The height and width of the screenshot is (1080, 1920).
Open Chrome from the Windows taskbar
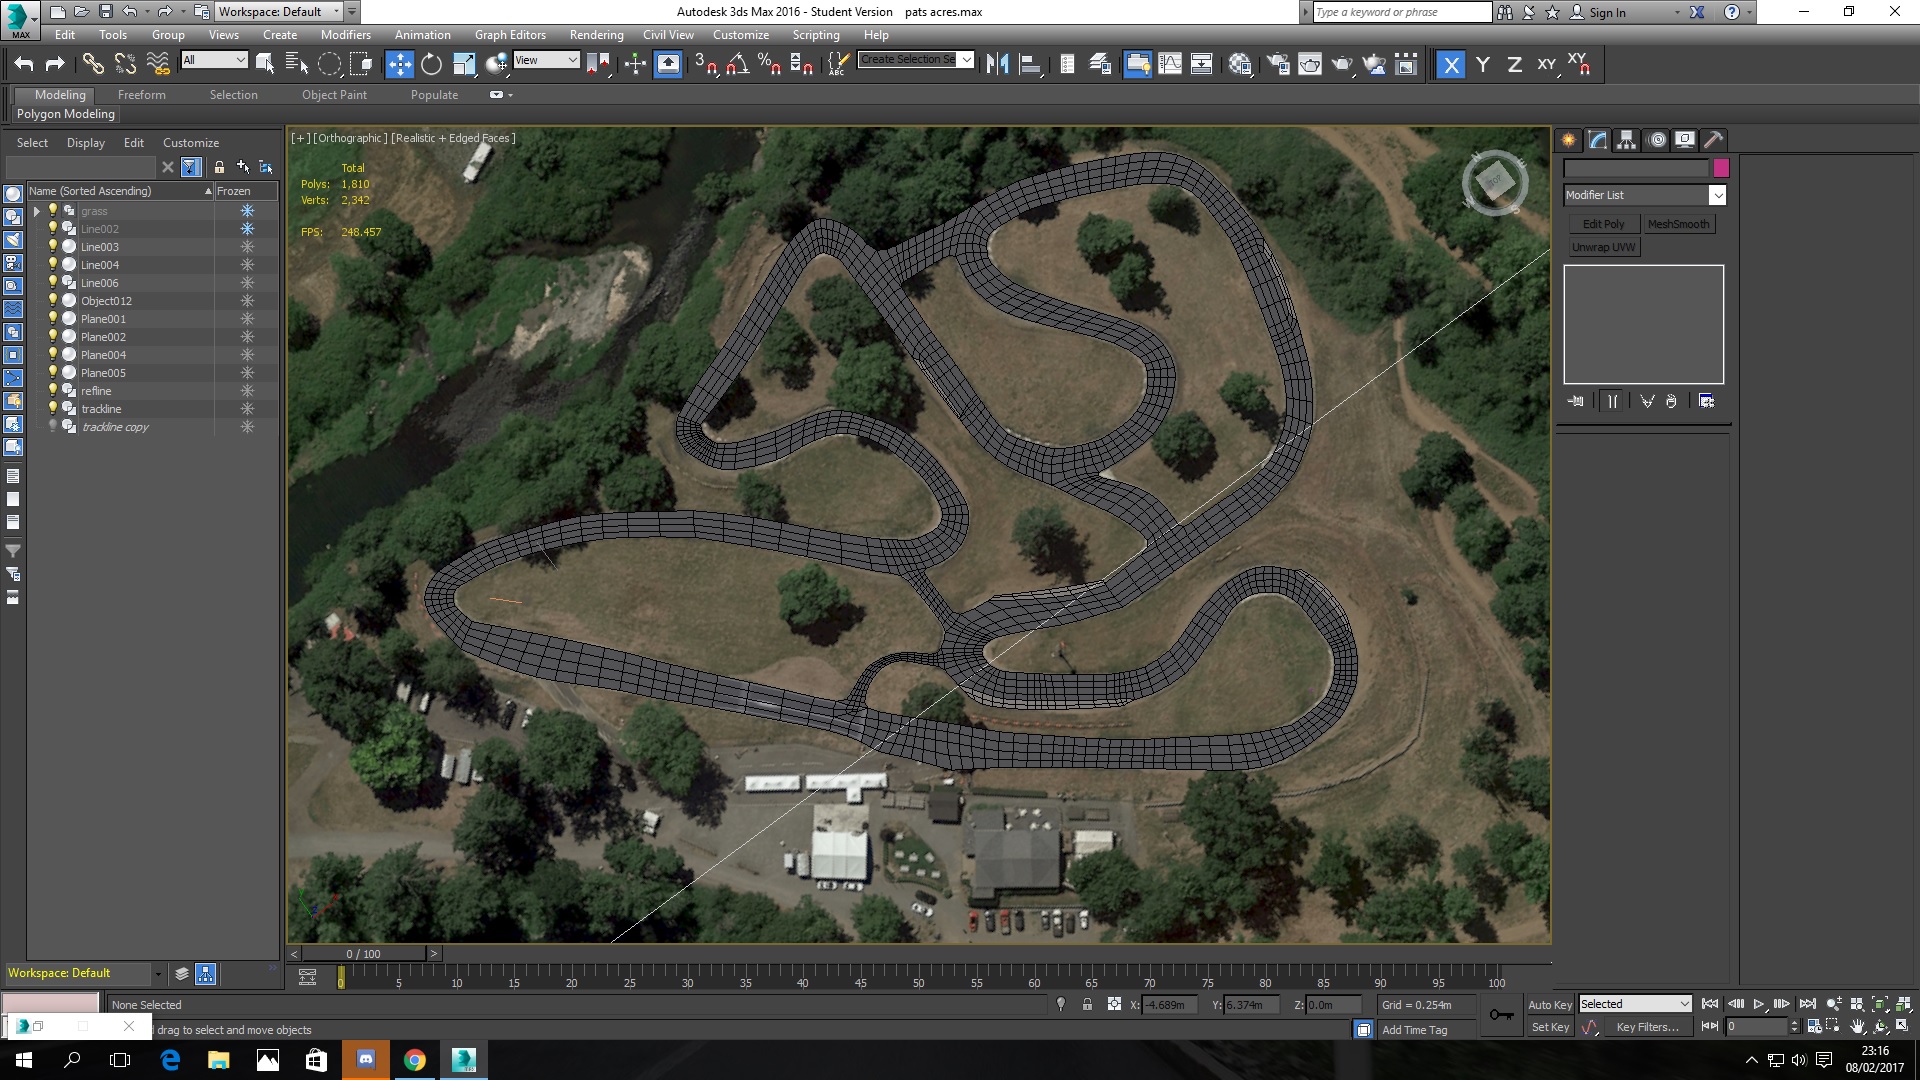tap(414, 1060)
